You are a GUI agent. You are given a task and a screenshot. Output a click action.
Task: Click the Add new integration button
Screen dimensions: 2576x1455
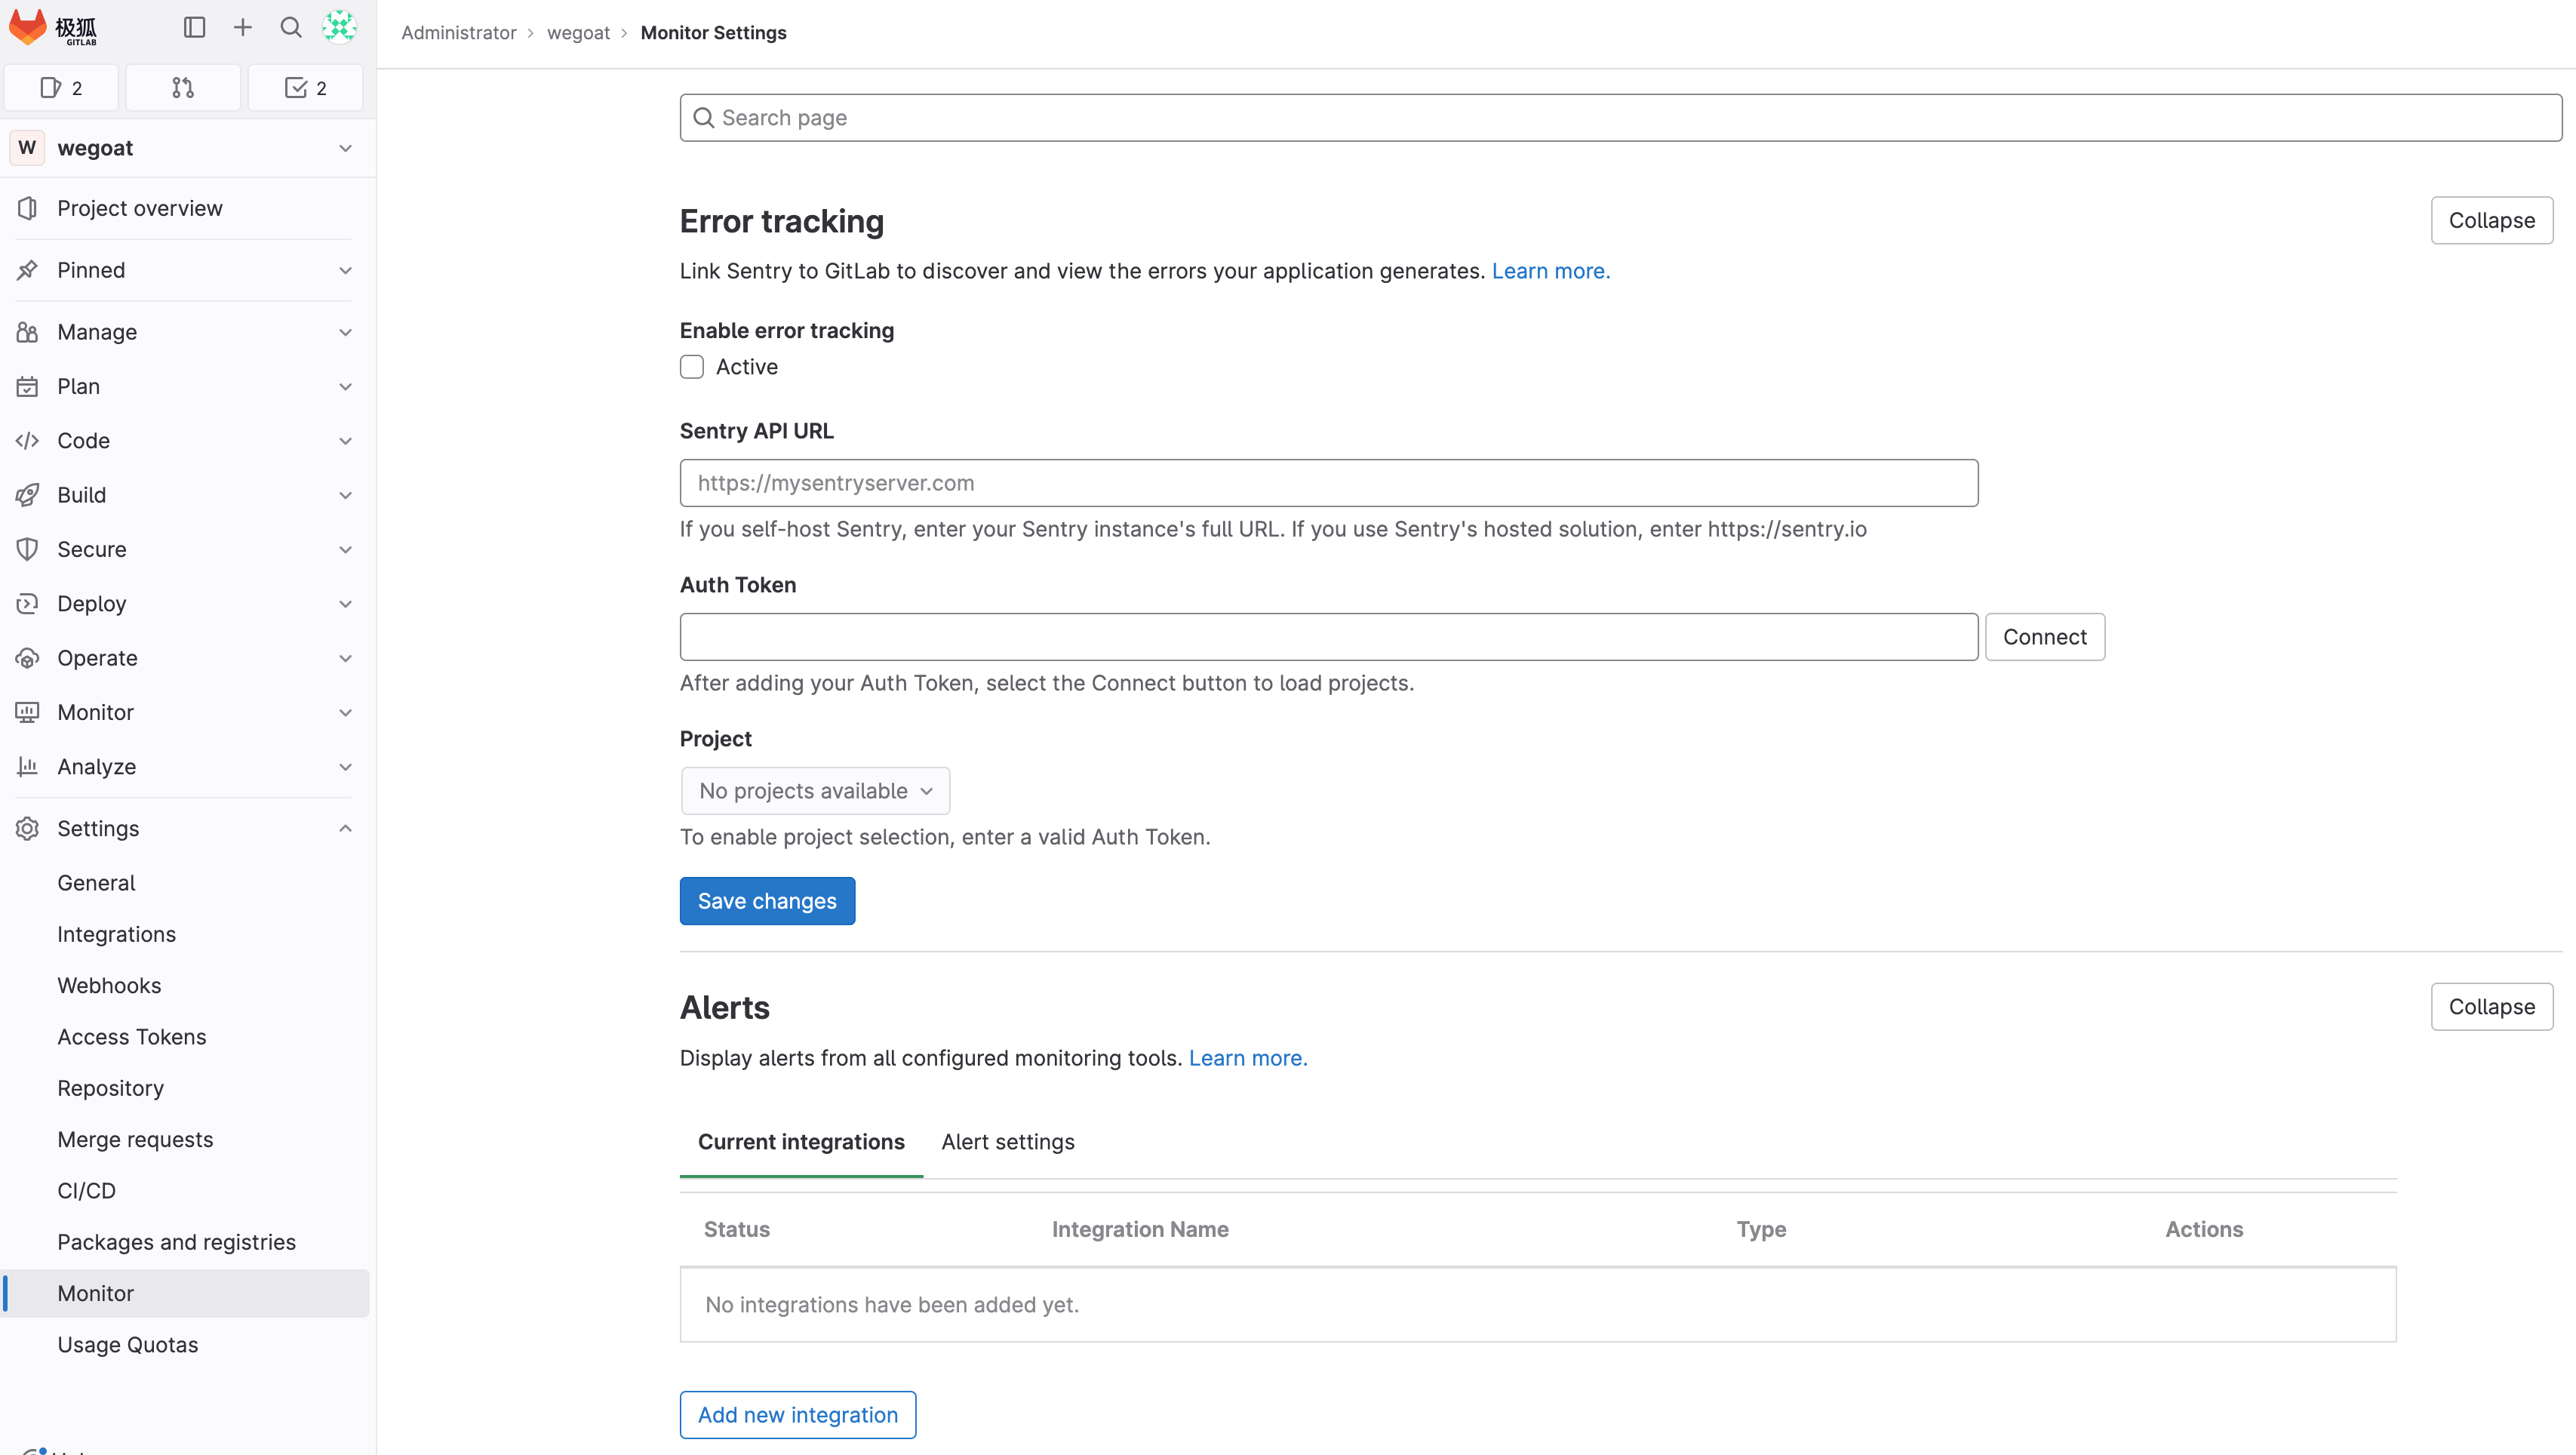coord(797,1415)
